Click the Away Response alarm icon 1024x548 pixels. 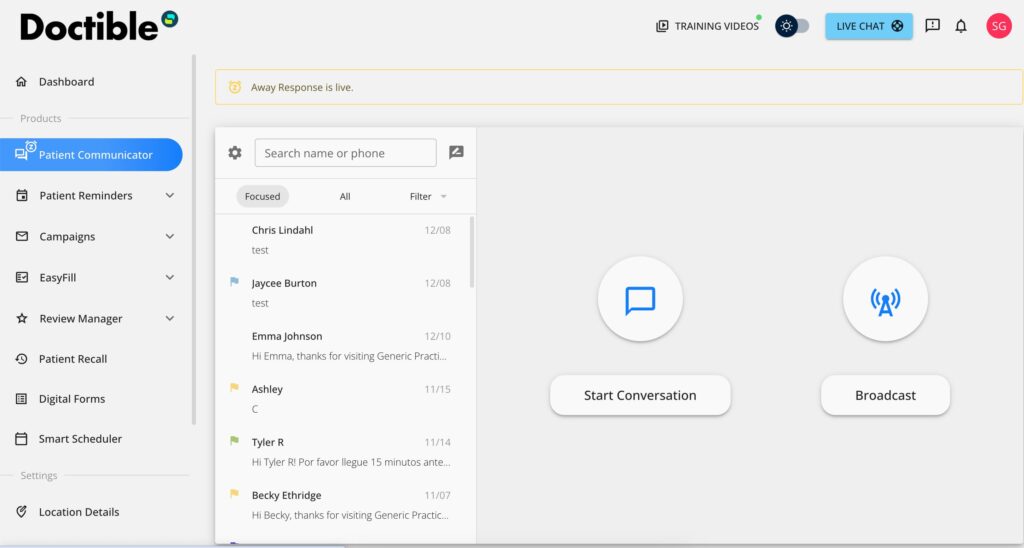[x=234, y=87]
